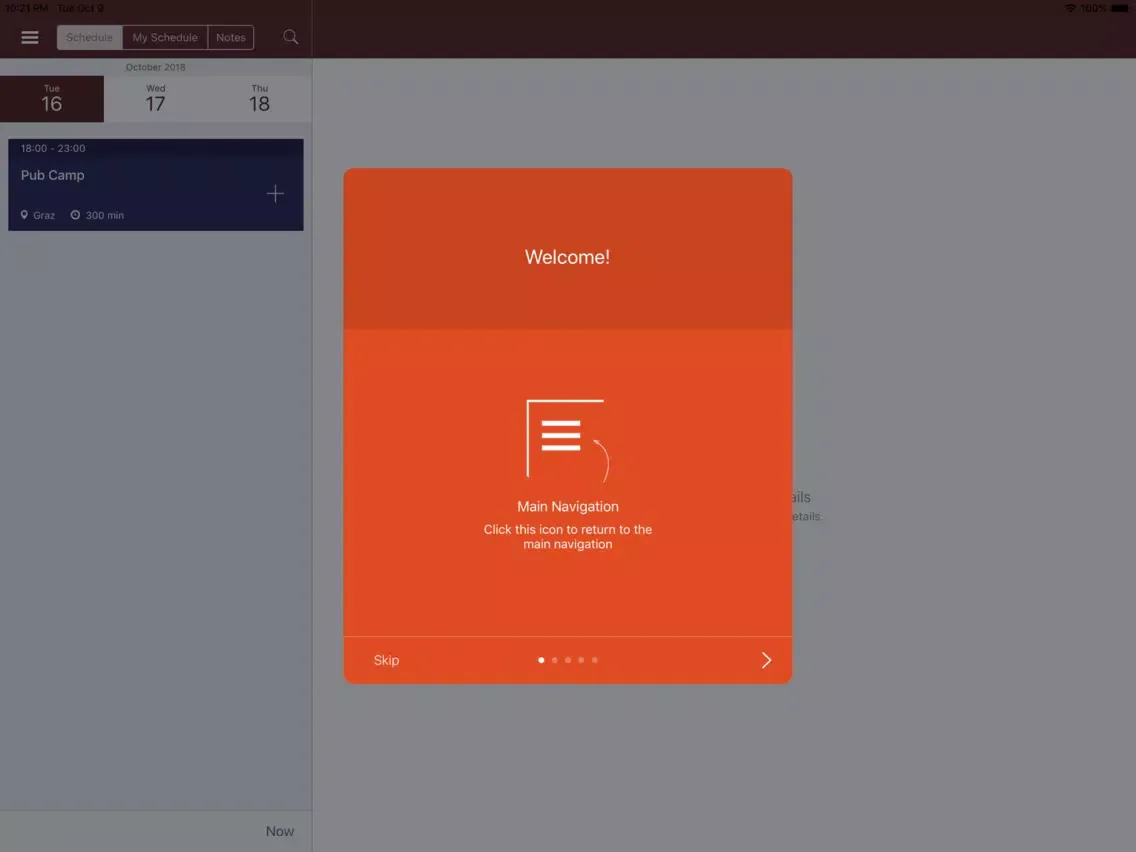Select Tue 16 date
Screen dimensions: 1136x852
click(51, 99)
